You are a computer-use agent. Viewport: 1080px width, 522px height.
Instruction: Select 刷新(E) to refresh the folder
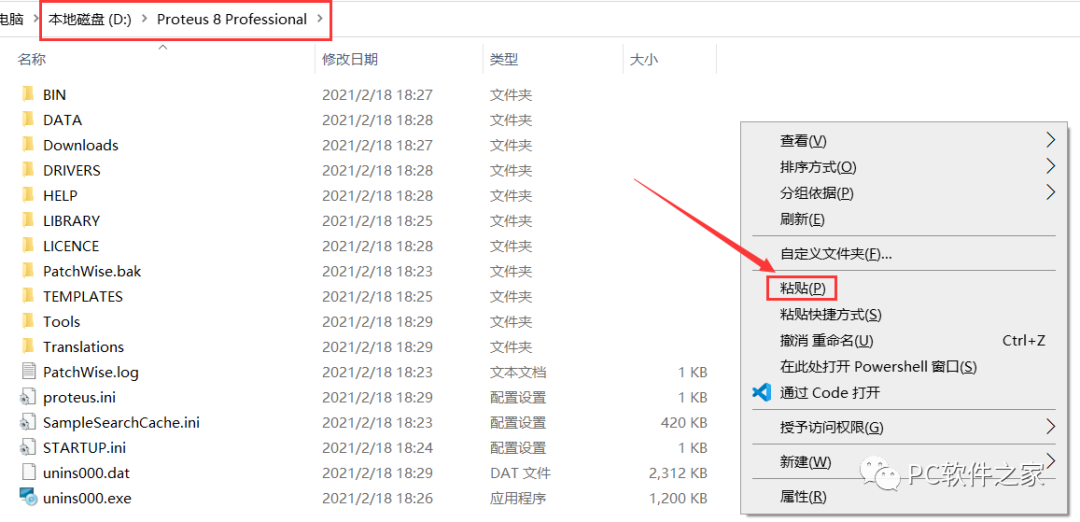(x=802, y=220)
